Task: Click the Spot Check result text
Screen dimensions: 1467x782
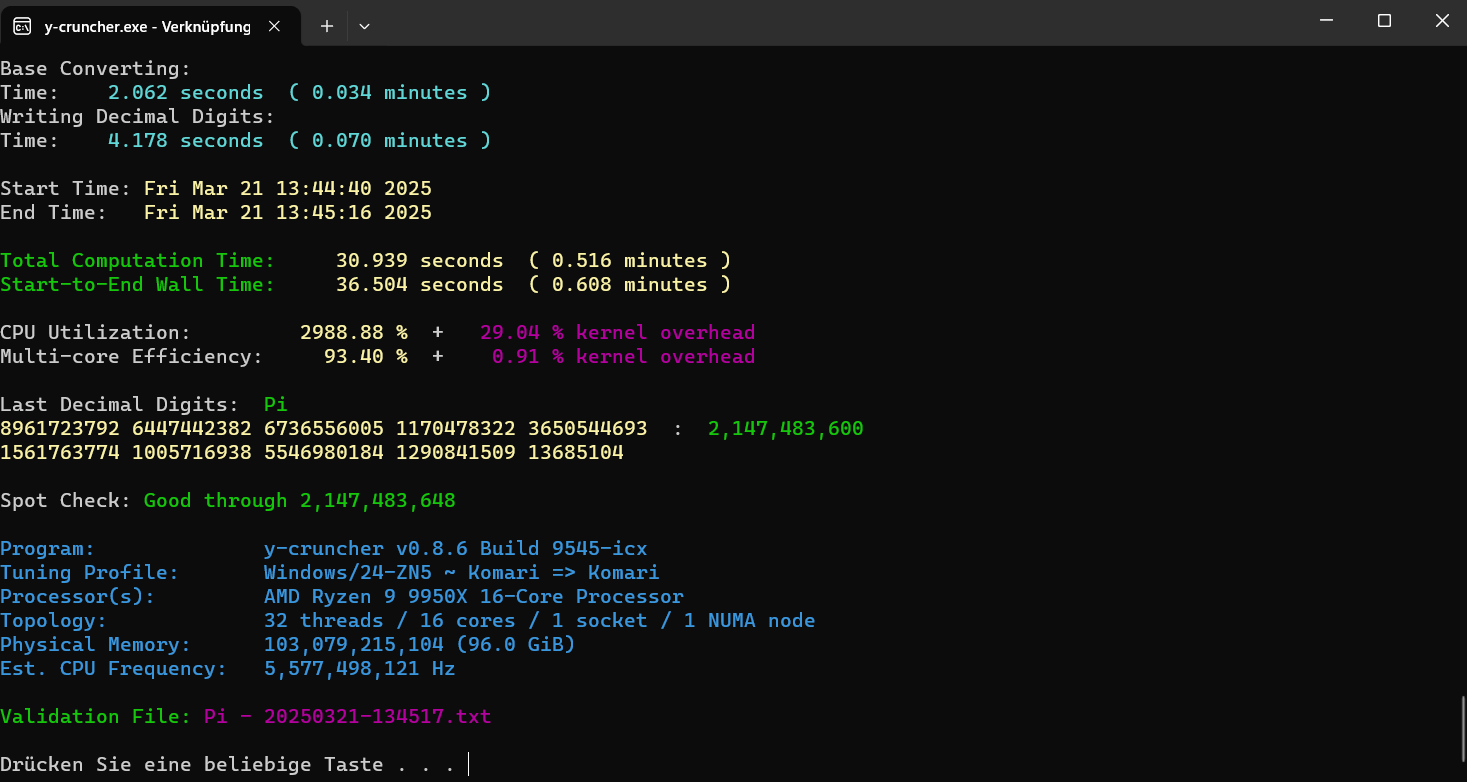Action: pos(299,501)
